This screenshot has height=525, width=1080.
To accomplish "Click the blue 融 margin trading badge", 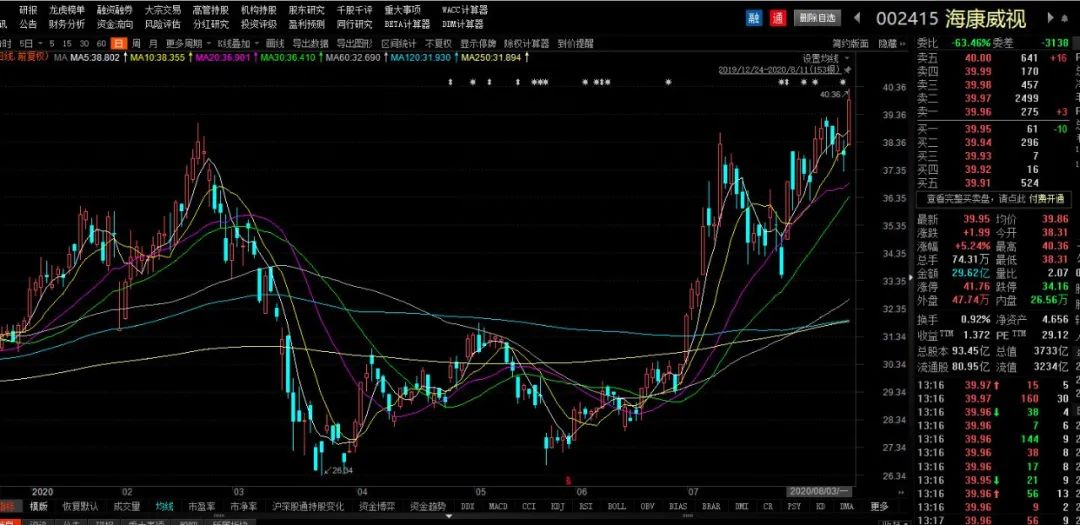I will coord(754,18).
